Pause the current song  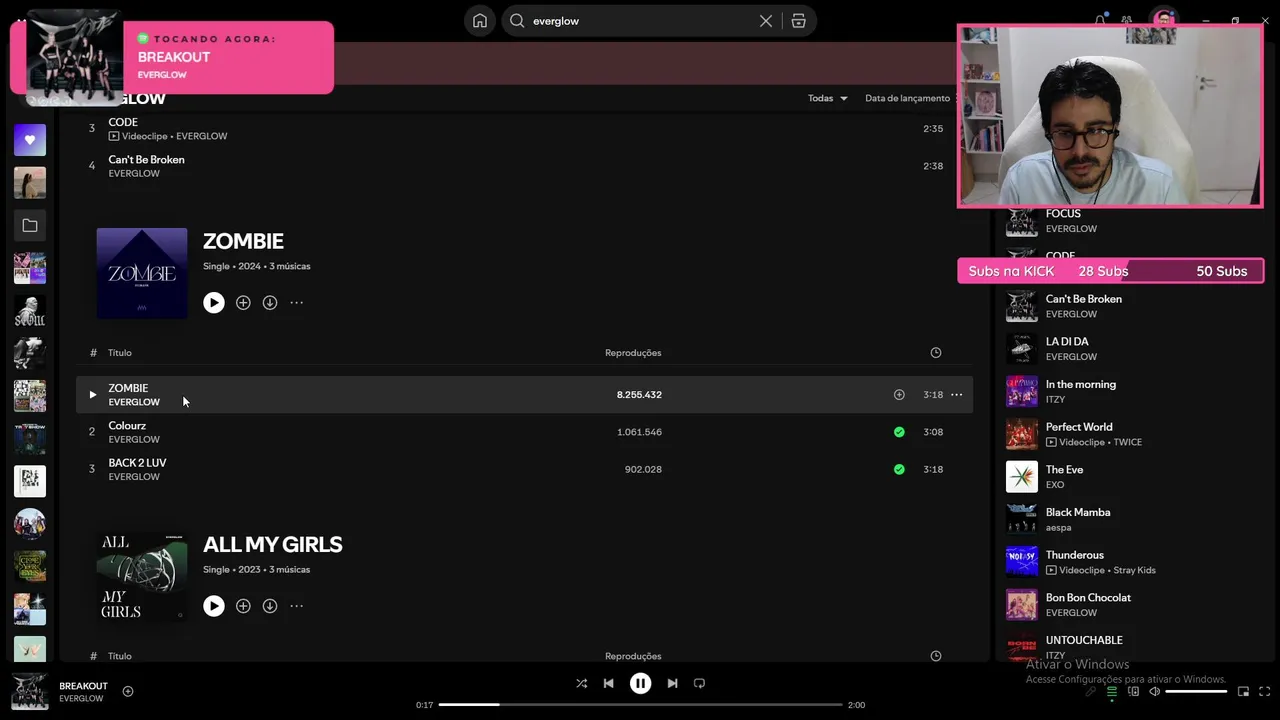[640, 683]
